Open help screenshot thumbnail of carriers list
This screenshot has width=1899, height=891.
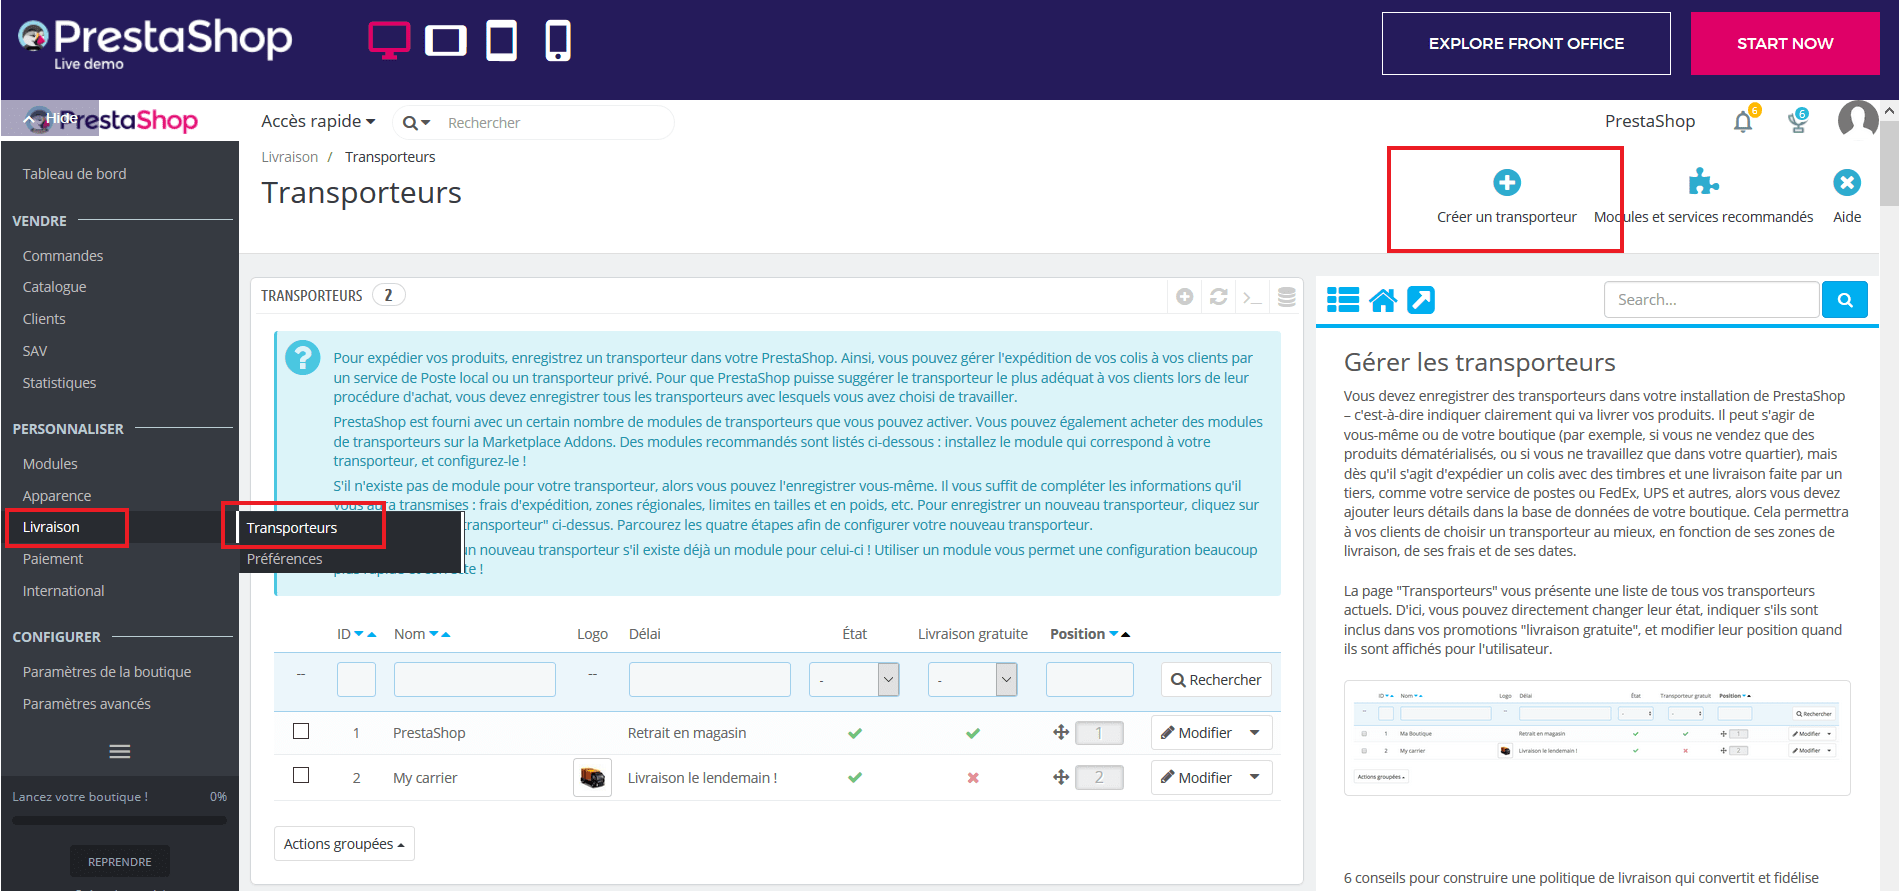[x=1597, y=738]
